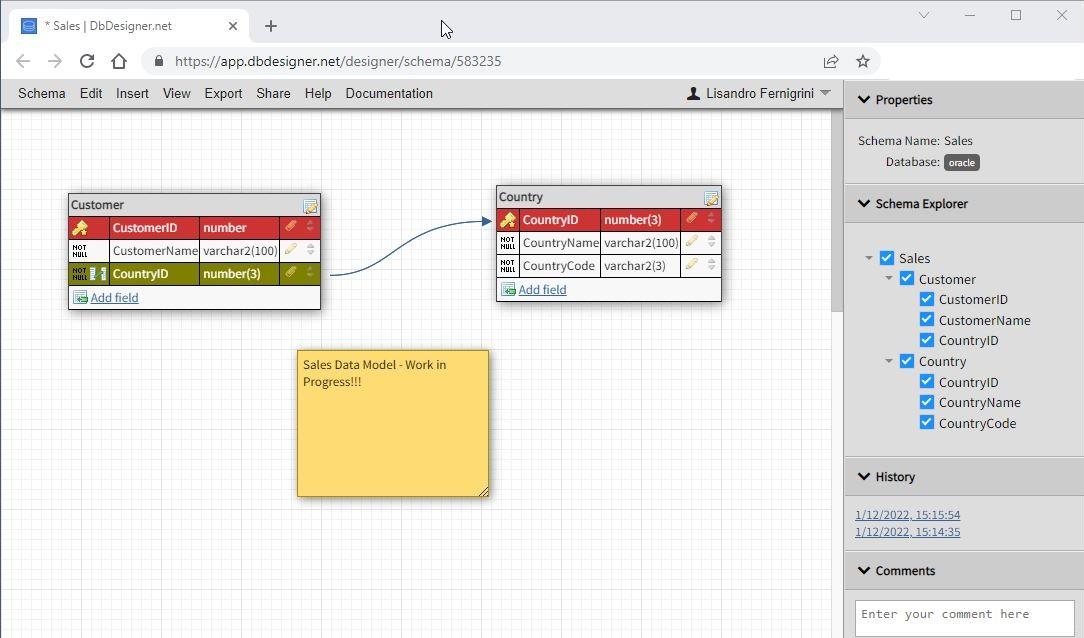Toggle the Country table checkbox

tap(906, 361)
